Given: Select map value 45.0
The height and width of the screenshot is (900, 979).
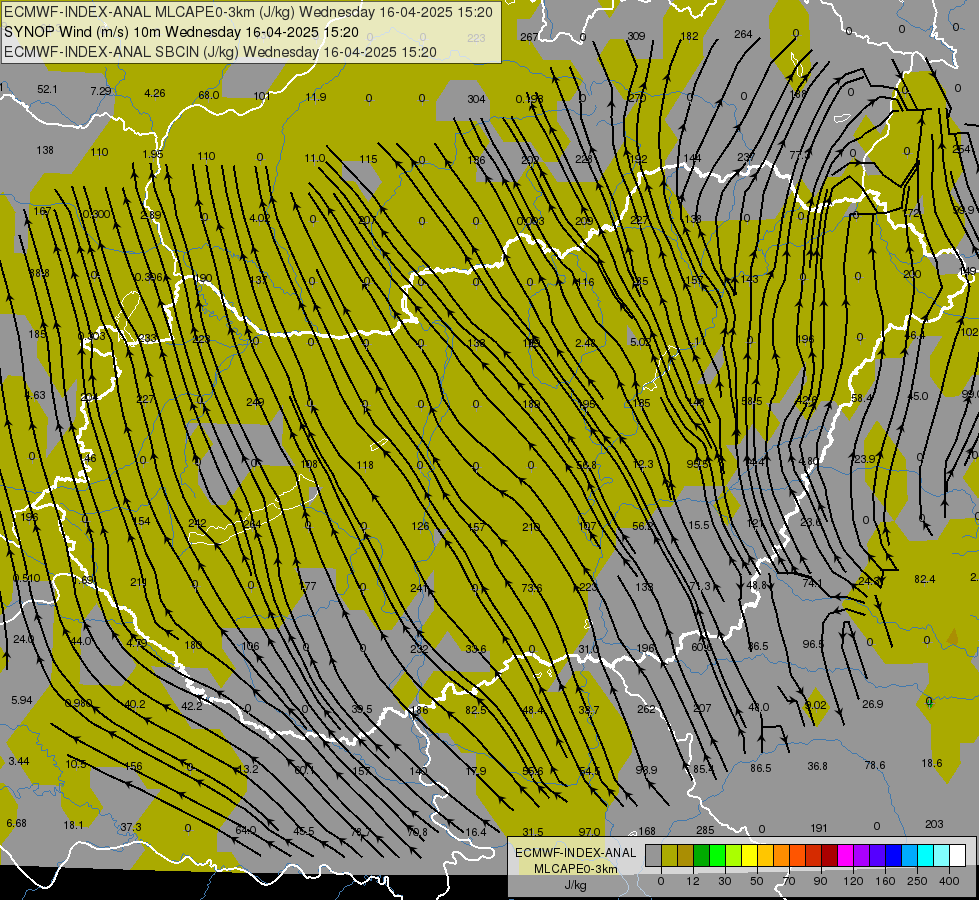Looking at the screenshot, I should [918, 396].
